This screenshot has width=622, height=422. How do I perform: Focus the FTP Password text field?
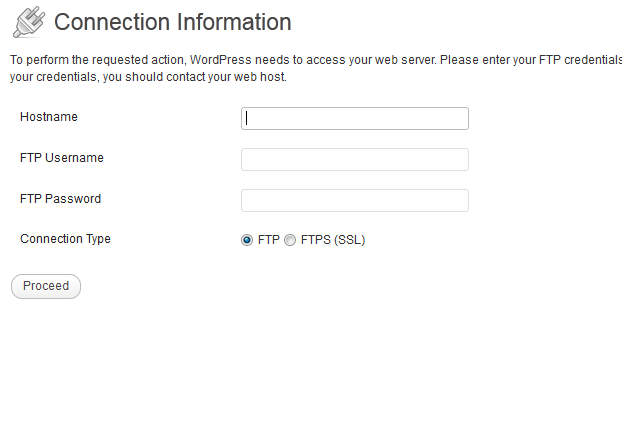click(x=355, y=200)
